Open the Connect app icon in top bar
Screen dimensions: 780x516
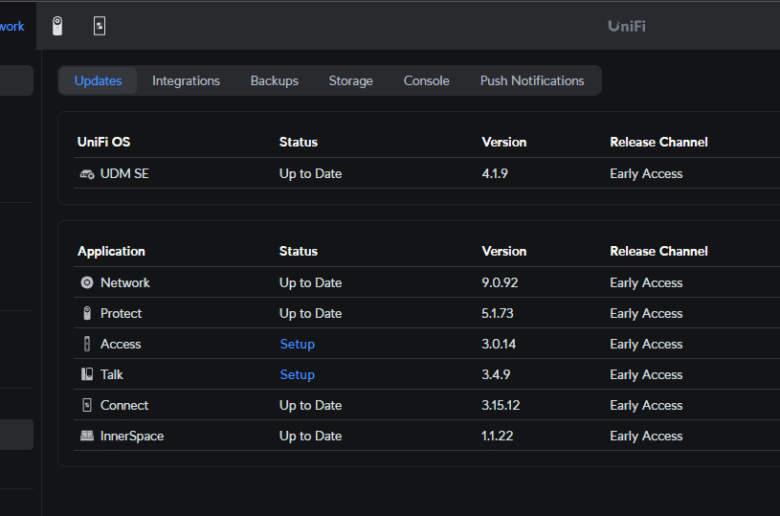pyautogui.click(x=99, y=26)
